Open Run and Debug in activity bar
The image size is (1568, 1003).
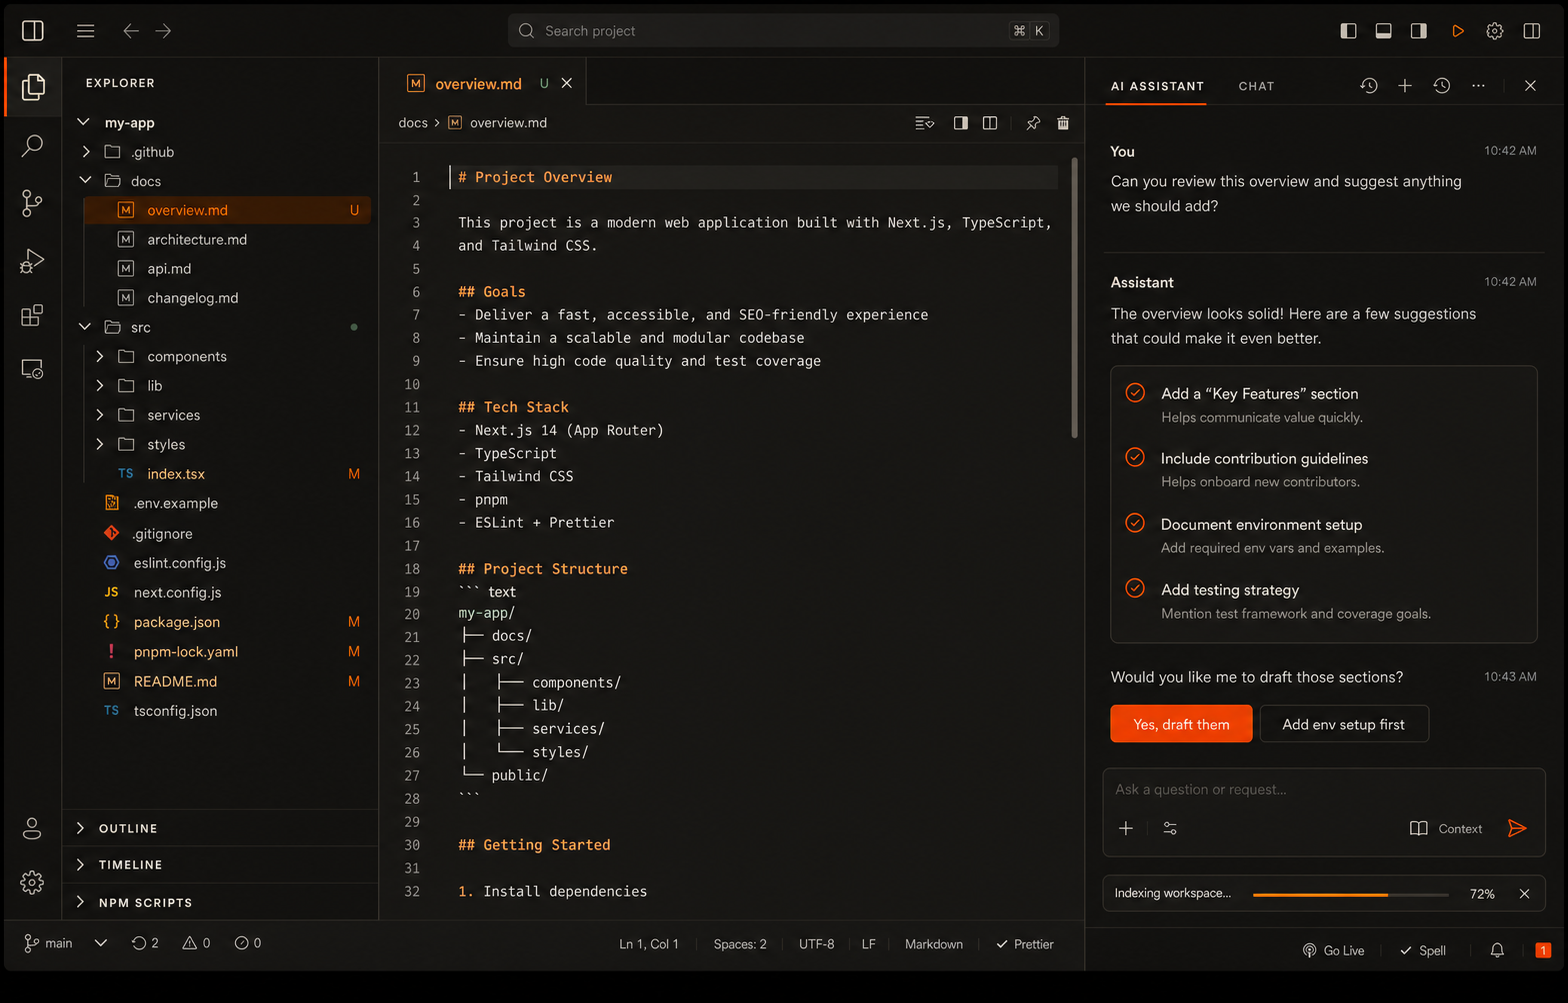point(33,261)
